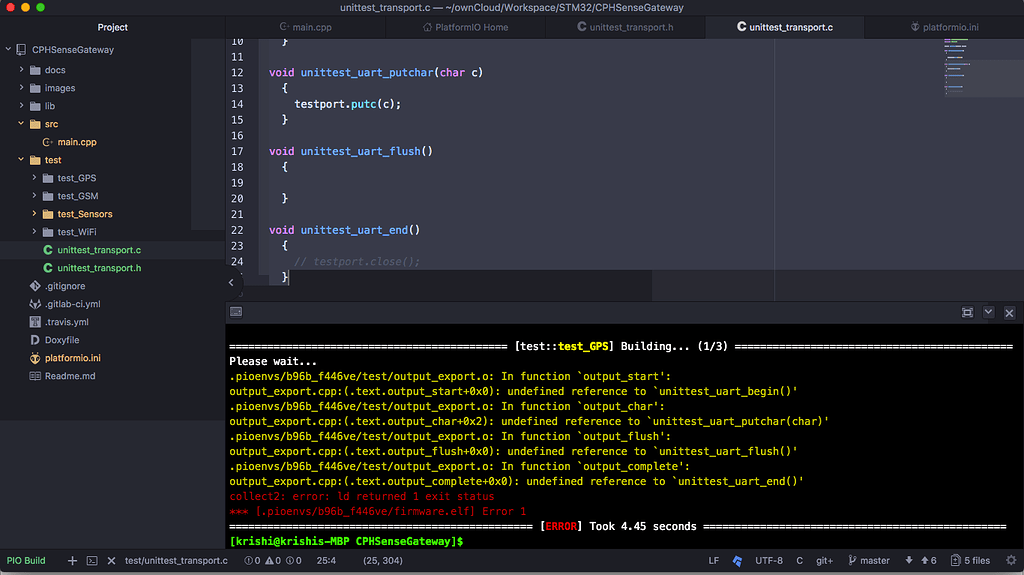Open the .gitignore file
Screen dimensions: 1024x575
click(65, 286)
